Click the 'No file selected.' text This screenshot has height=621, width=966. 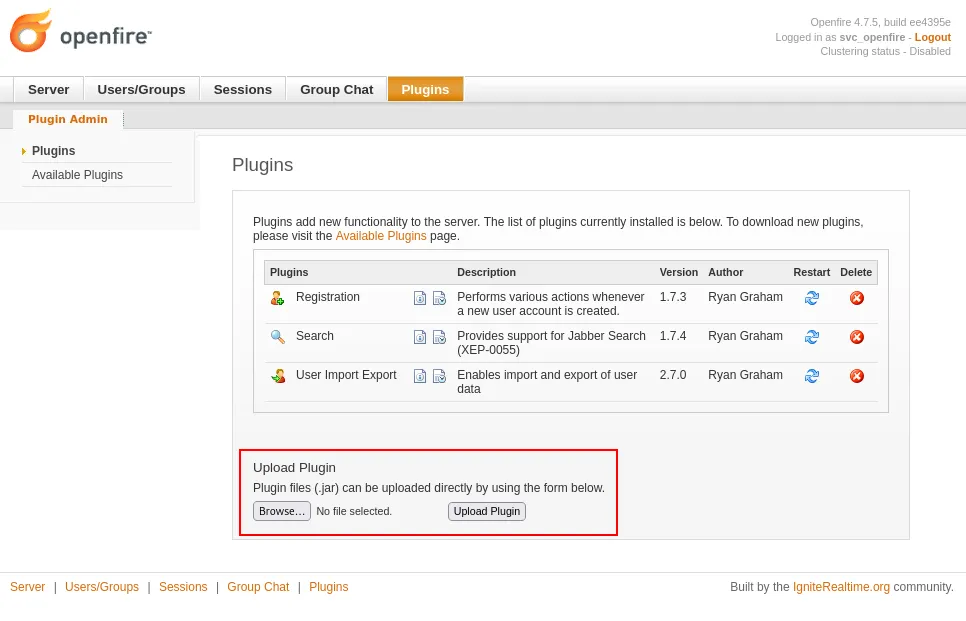(354, 511)
